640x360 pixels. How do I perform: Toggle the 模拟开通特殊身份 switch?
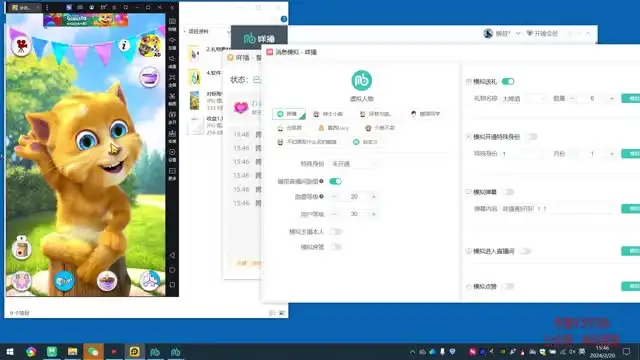(x=532, y=137)
